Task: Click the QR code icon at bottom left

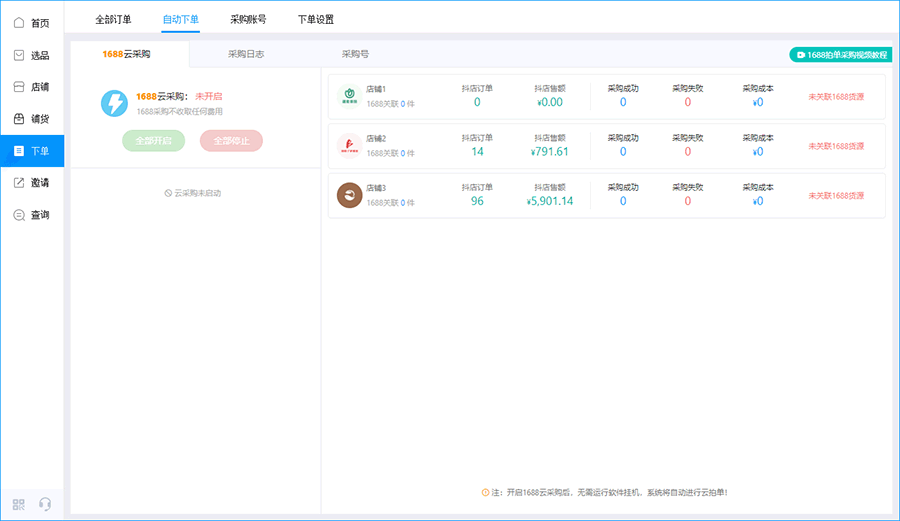Action: pos(19,504)
